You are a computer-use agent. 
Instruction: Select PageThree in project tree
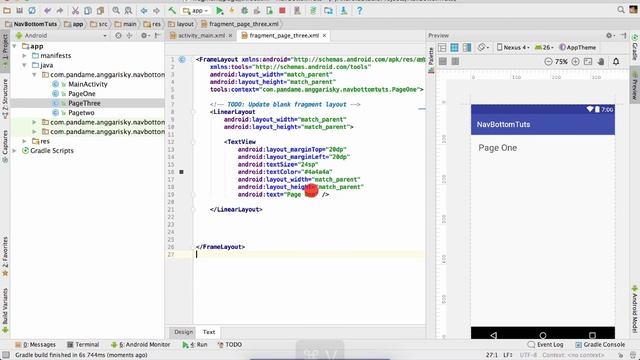pos(84,103)
